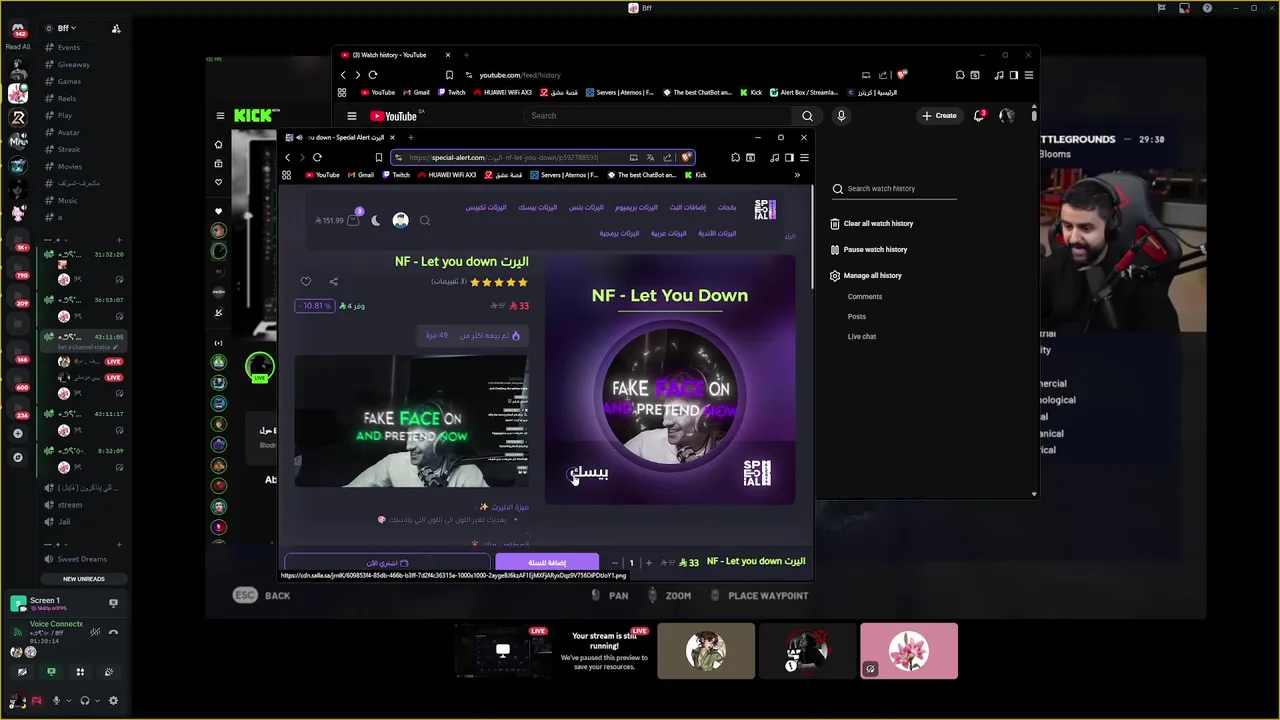Click the invite people icon beside Bff
The image size is (1280, 720).
tap(116, 28)
